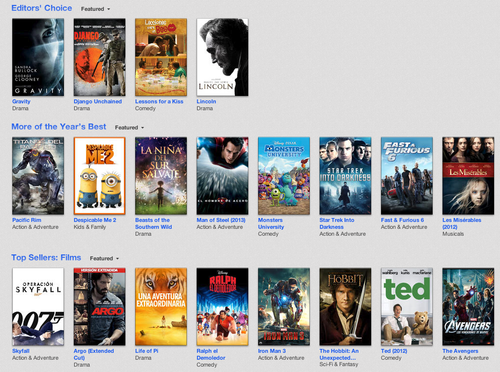Open the Una Aventura Extraordinaria poster
This screenshot has width=500, height=372.
(161, 307)
